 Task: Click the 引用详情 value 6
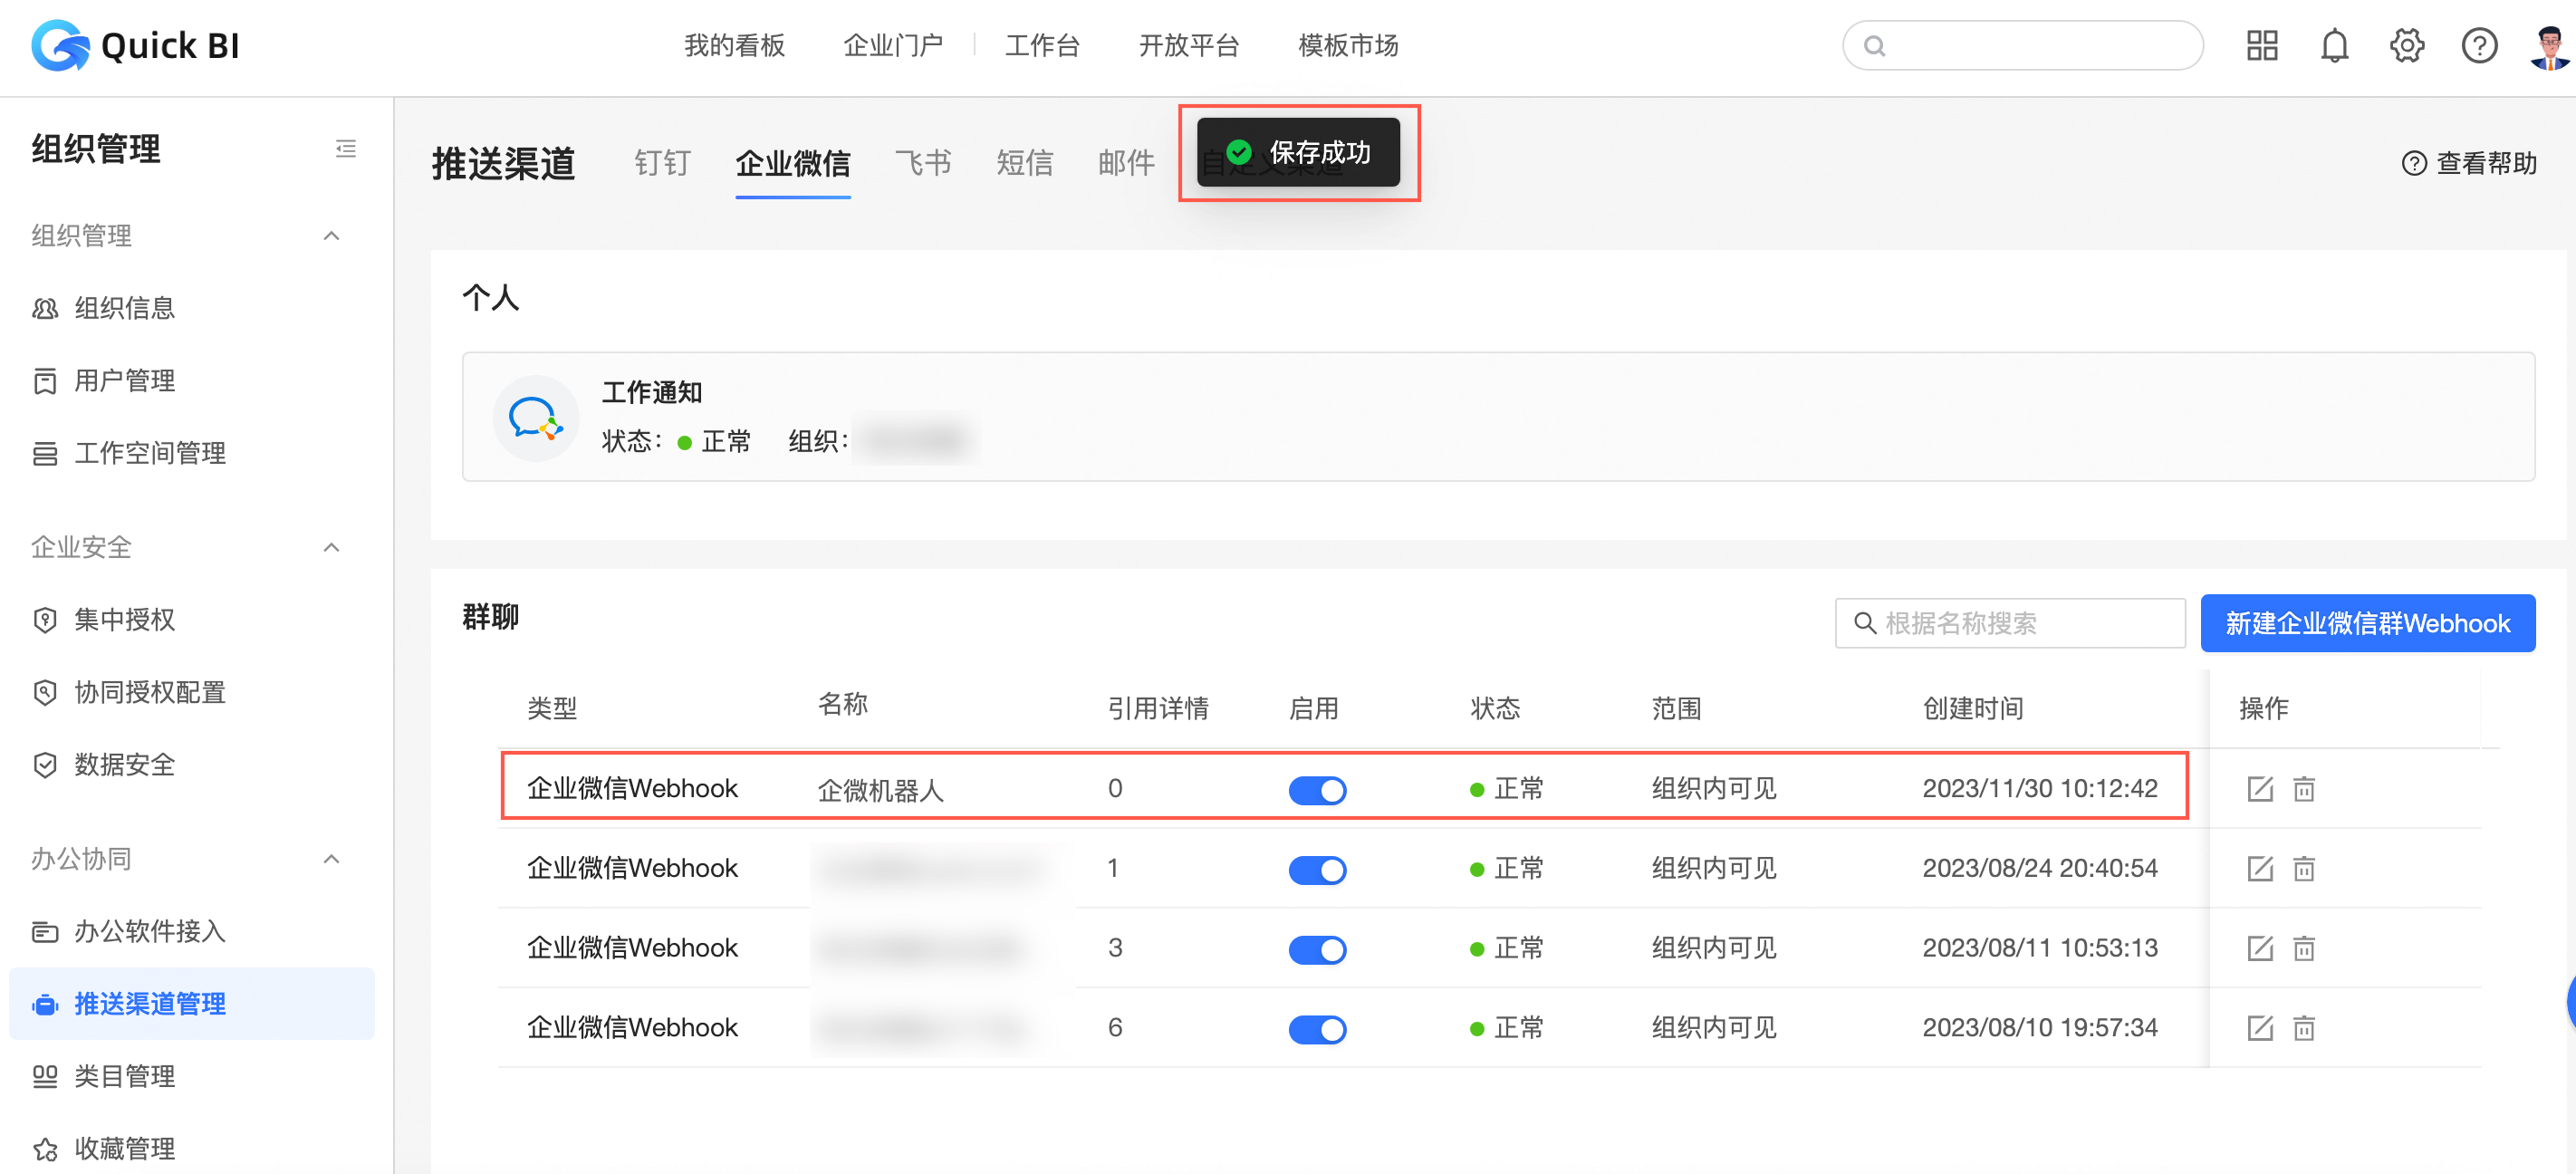pos(1115,1028)
